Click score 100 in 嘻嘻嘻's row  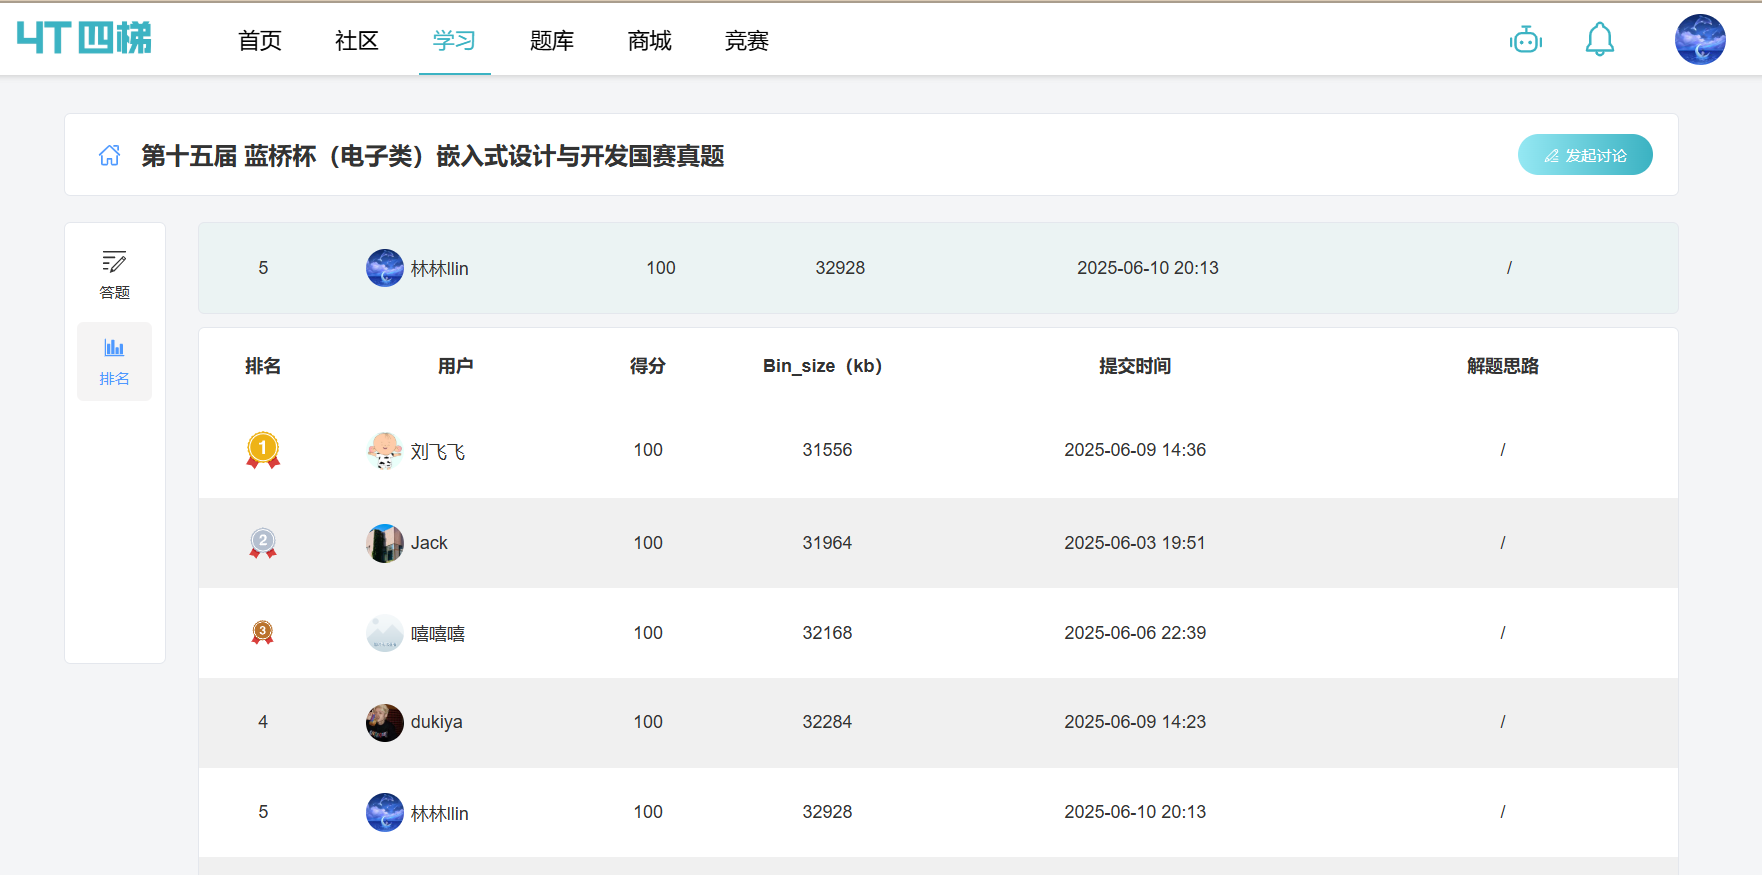(648, 633)
